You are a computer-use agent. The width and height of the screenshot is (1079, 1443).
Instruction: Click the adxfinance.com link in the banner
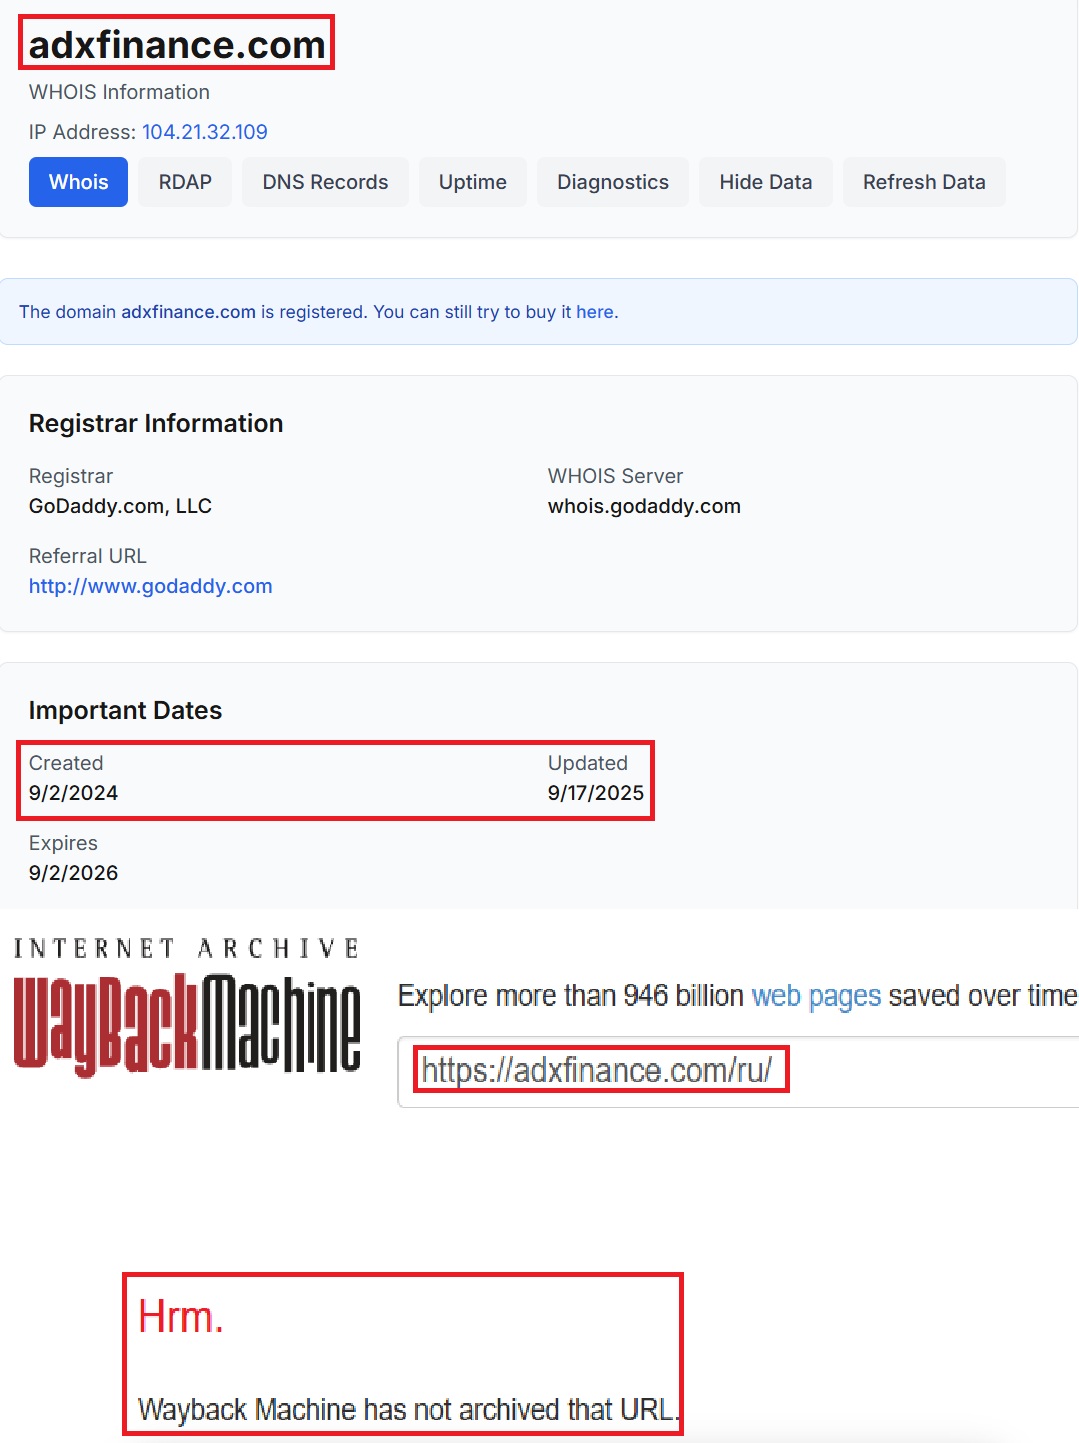coord(188,312)
